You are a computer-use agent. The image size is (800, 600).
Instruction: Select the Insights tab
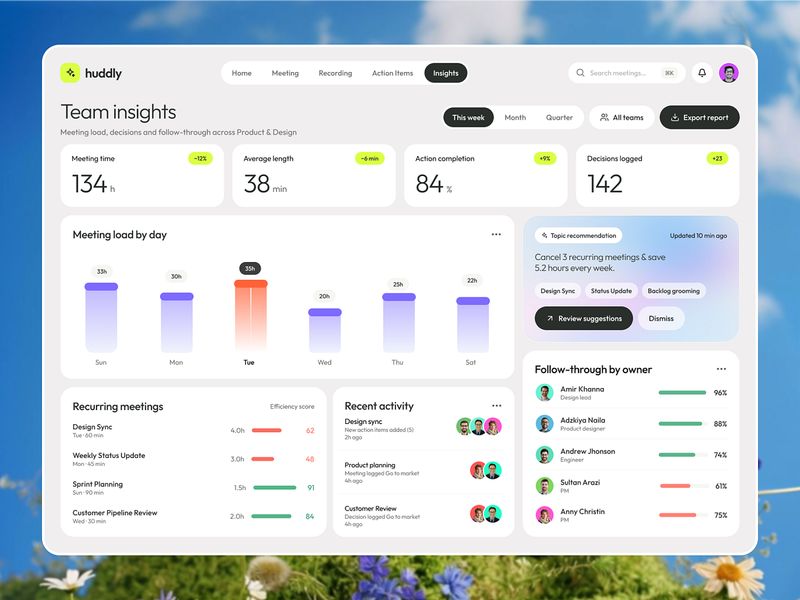point(445,73)
